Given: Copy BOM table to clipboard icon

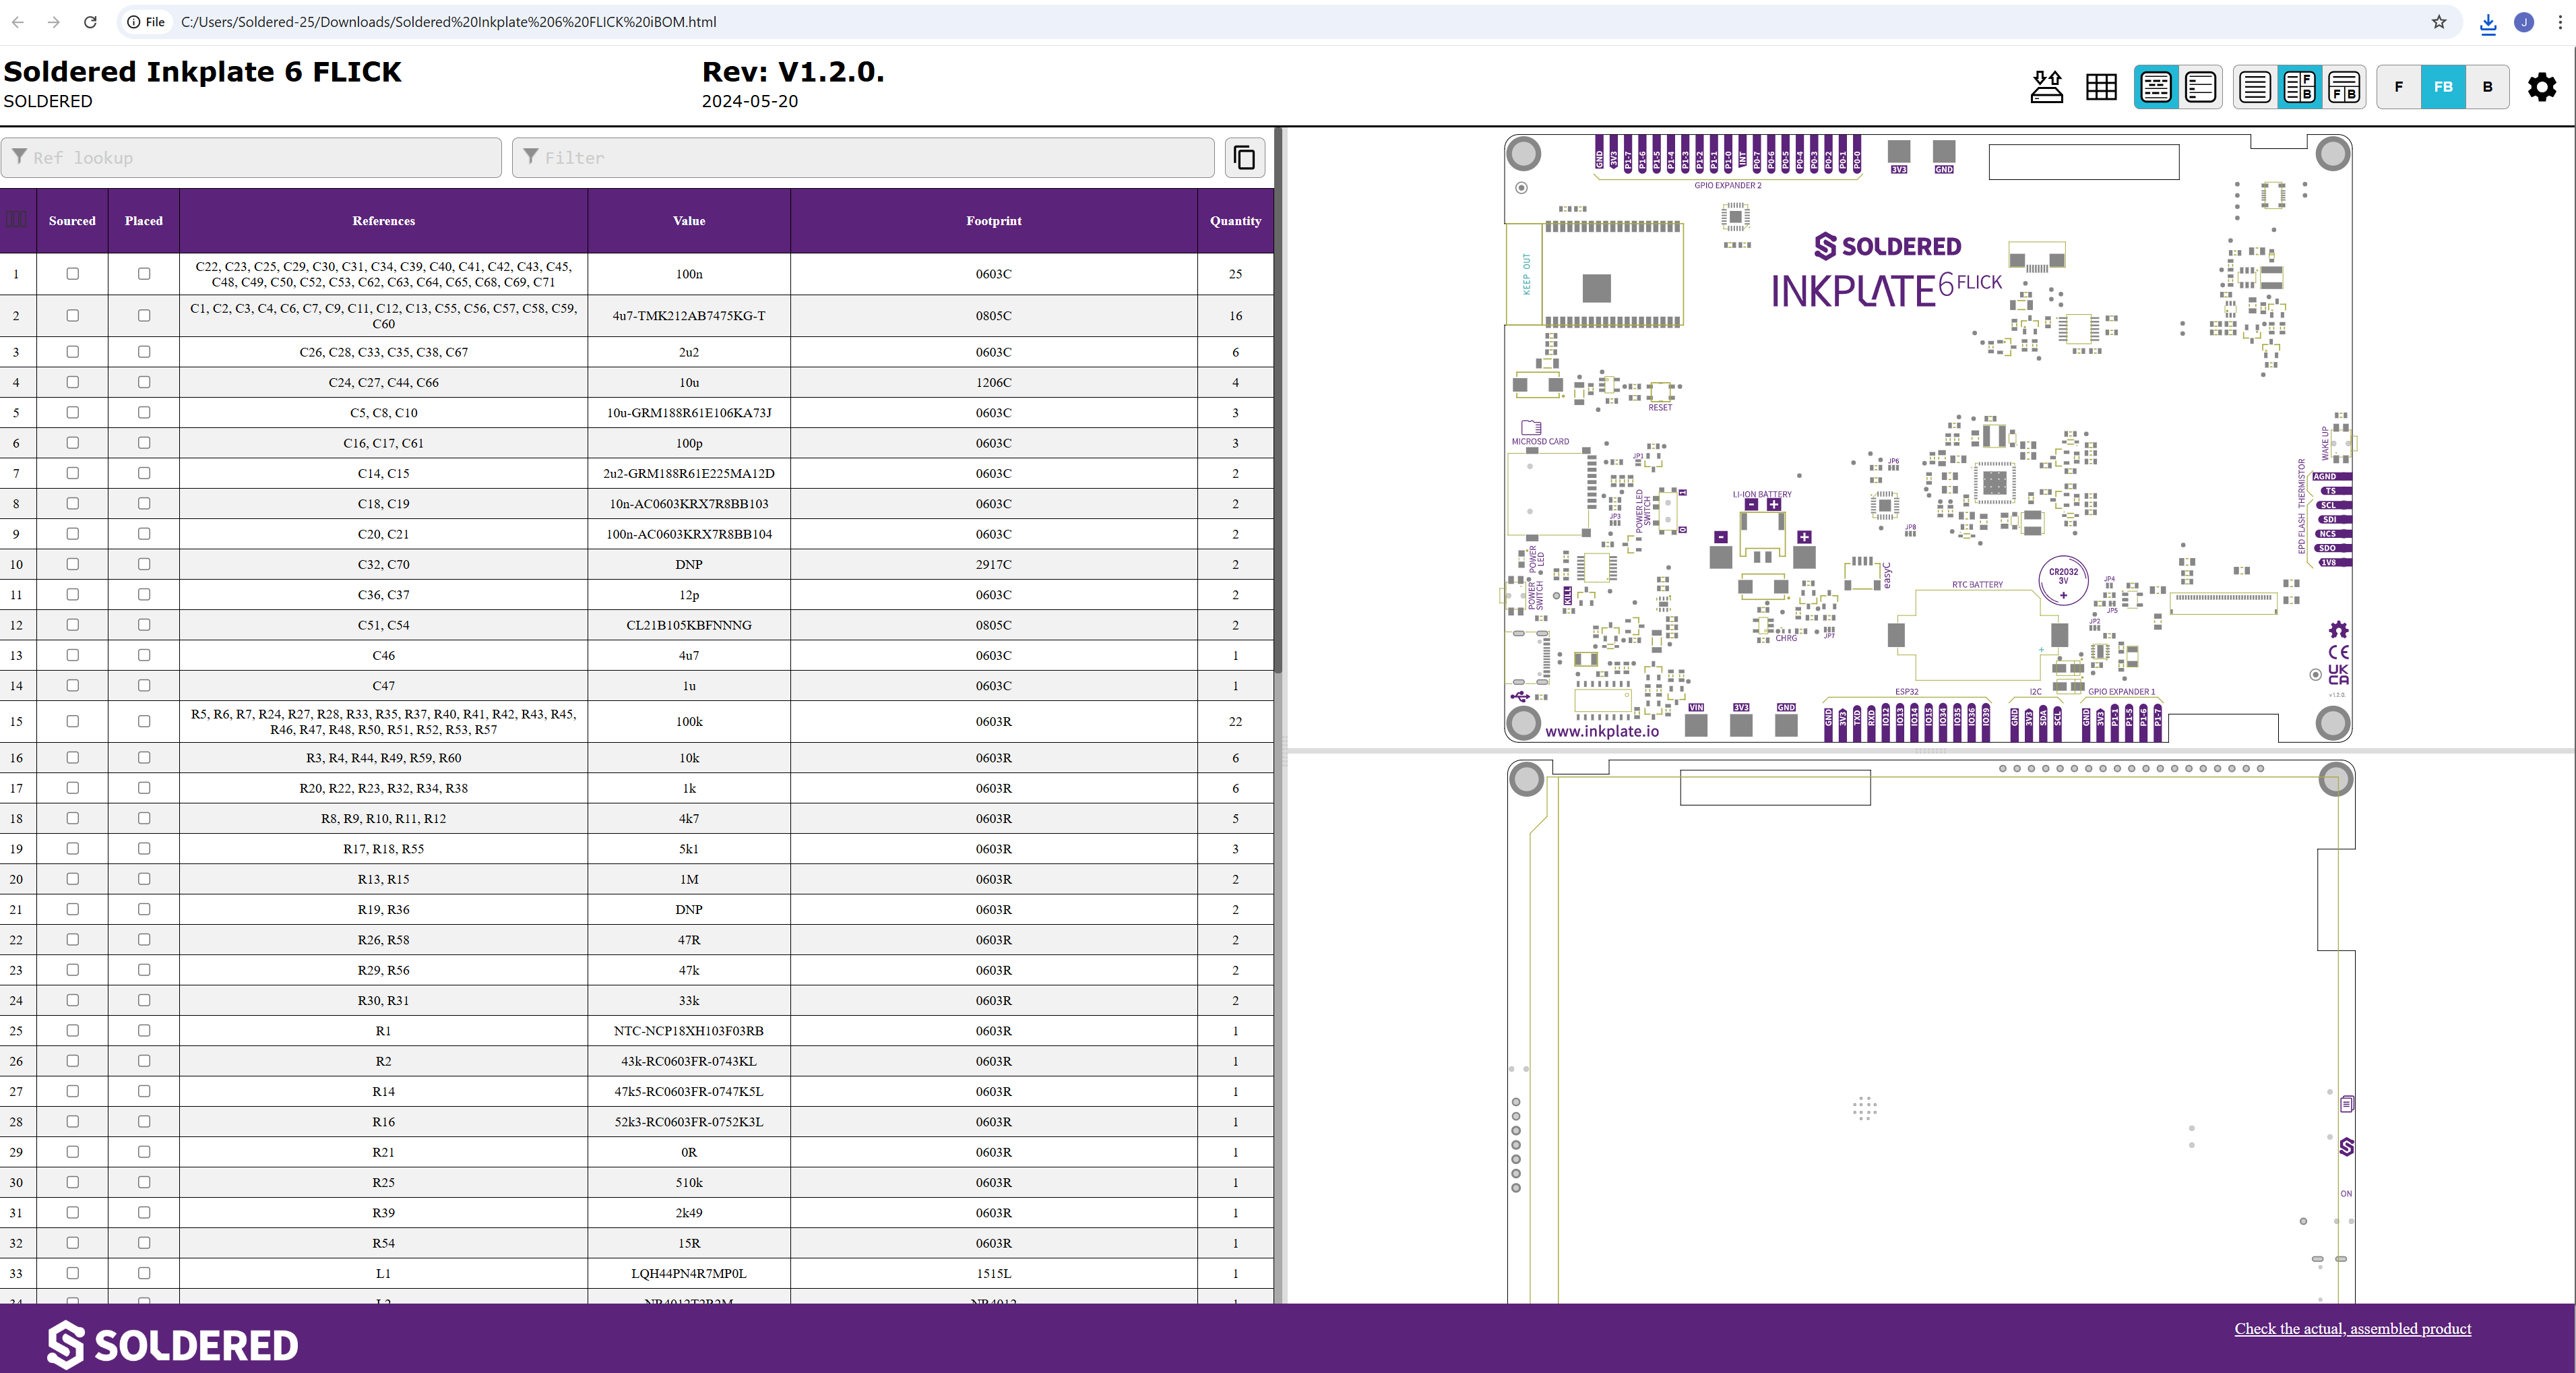Looking at the screenshot, I should (x=1244, y=158).
